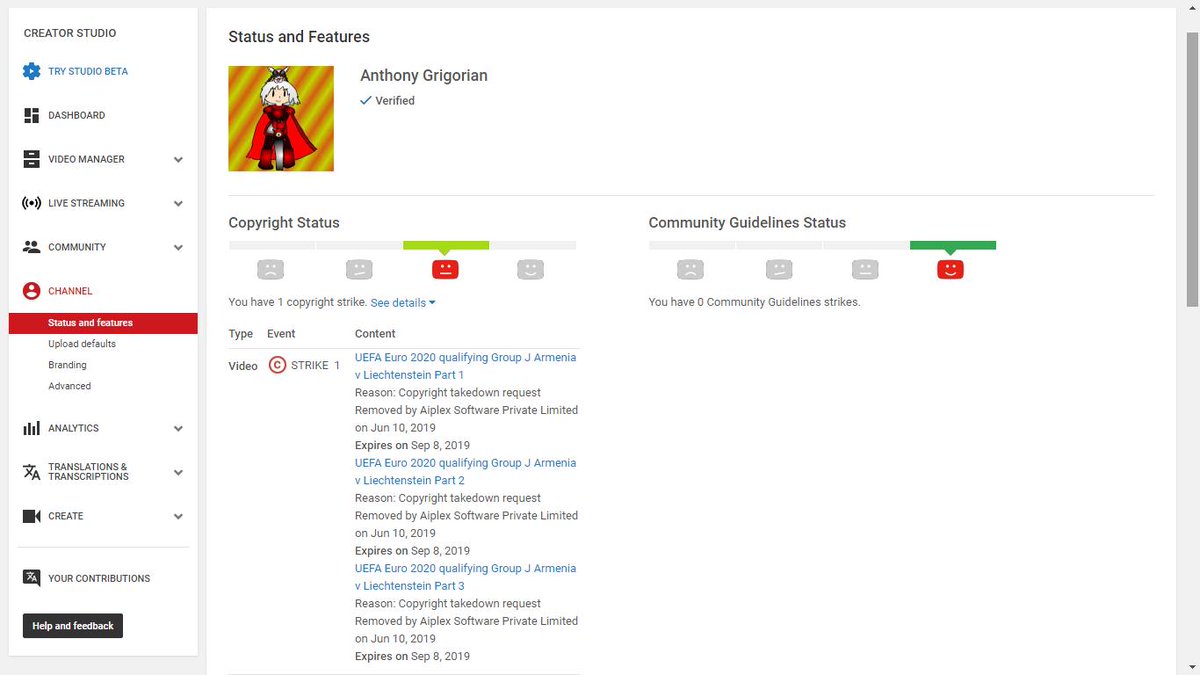Click the Help and feedback button

click(73, 626)
